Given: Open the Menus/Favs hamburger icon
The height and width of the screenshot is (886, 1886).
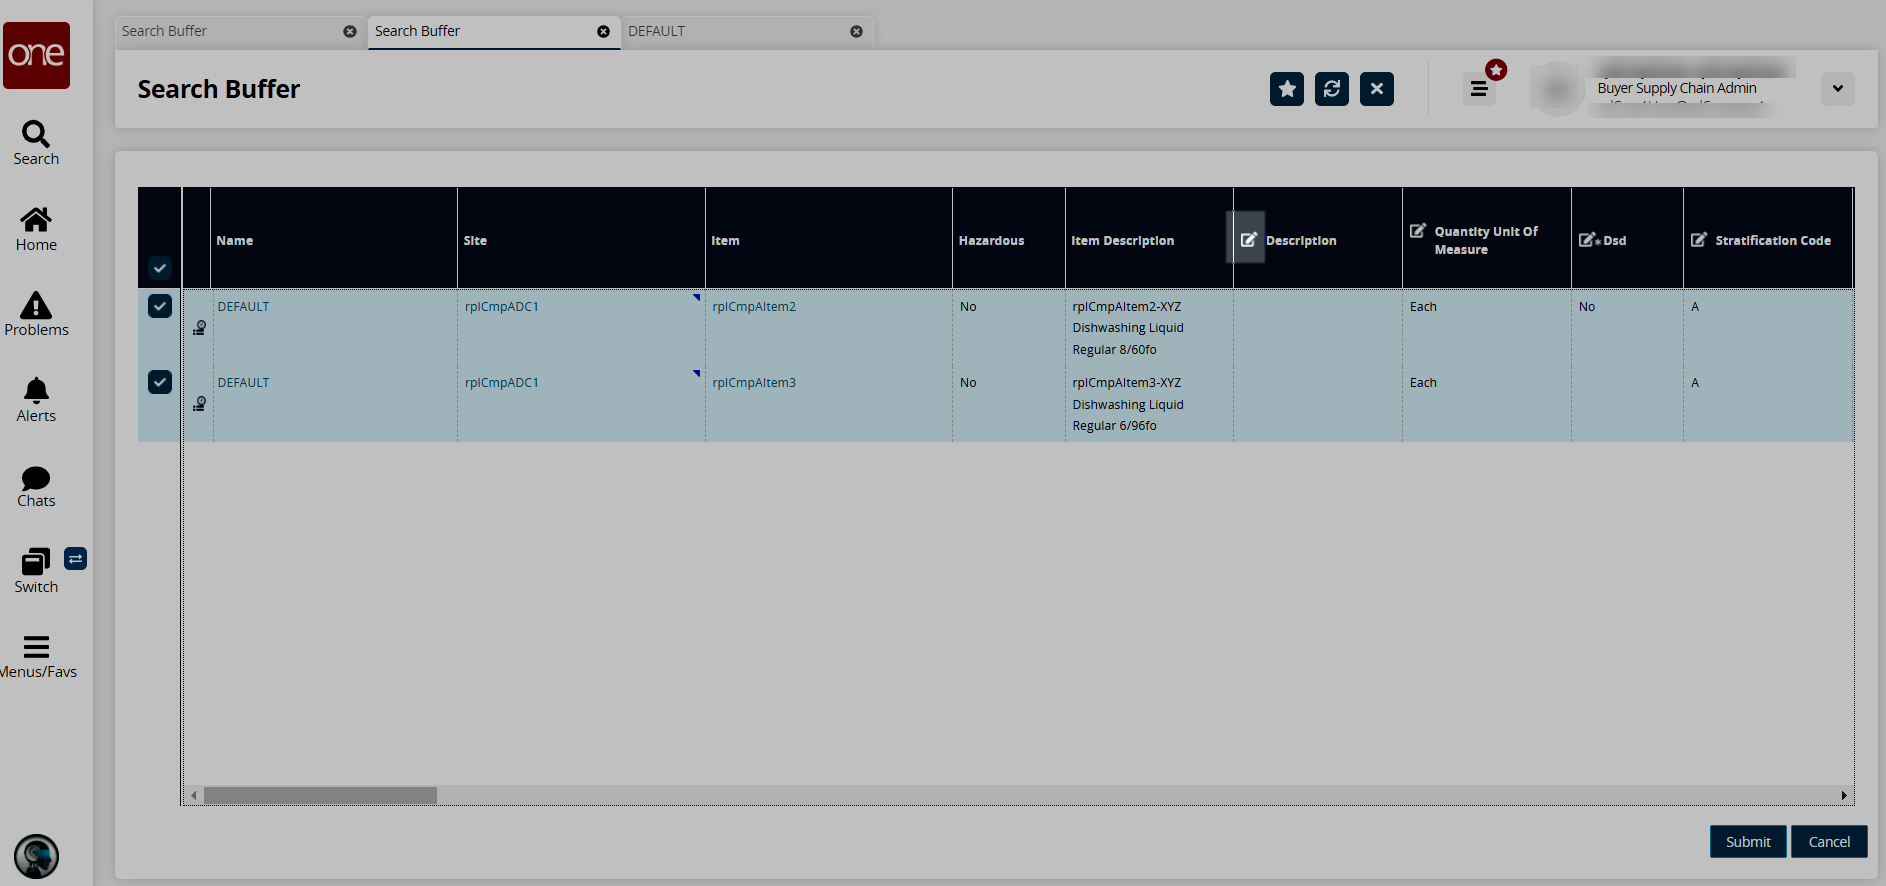Looking at the screenshot, I should click(36, 656).
